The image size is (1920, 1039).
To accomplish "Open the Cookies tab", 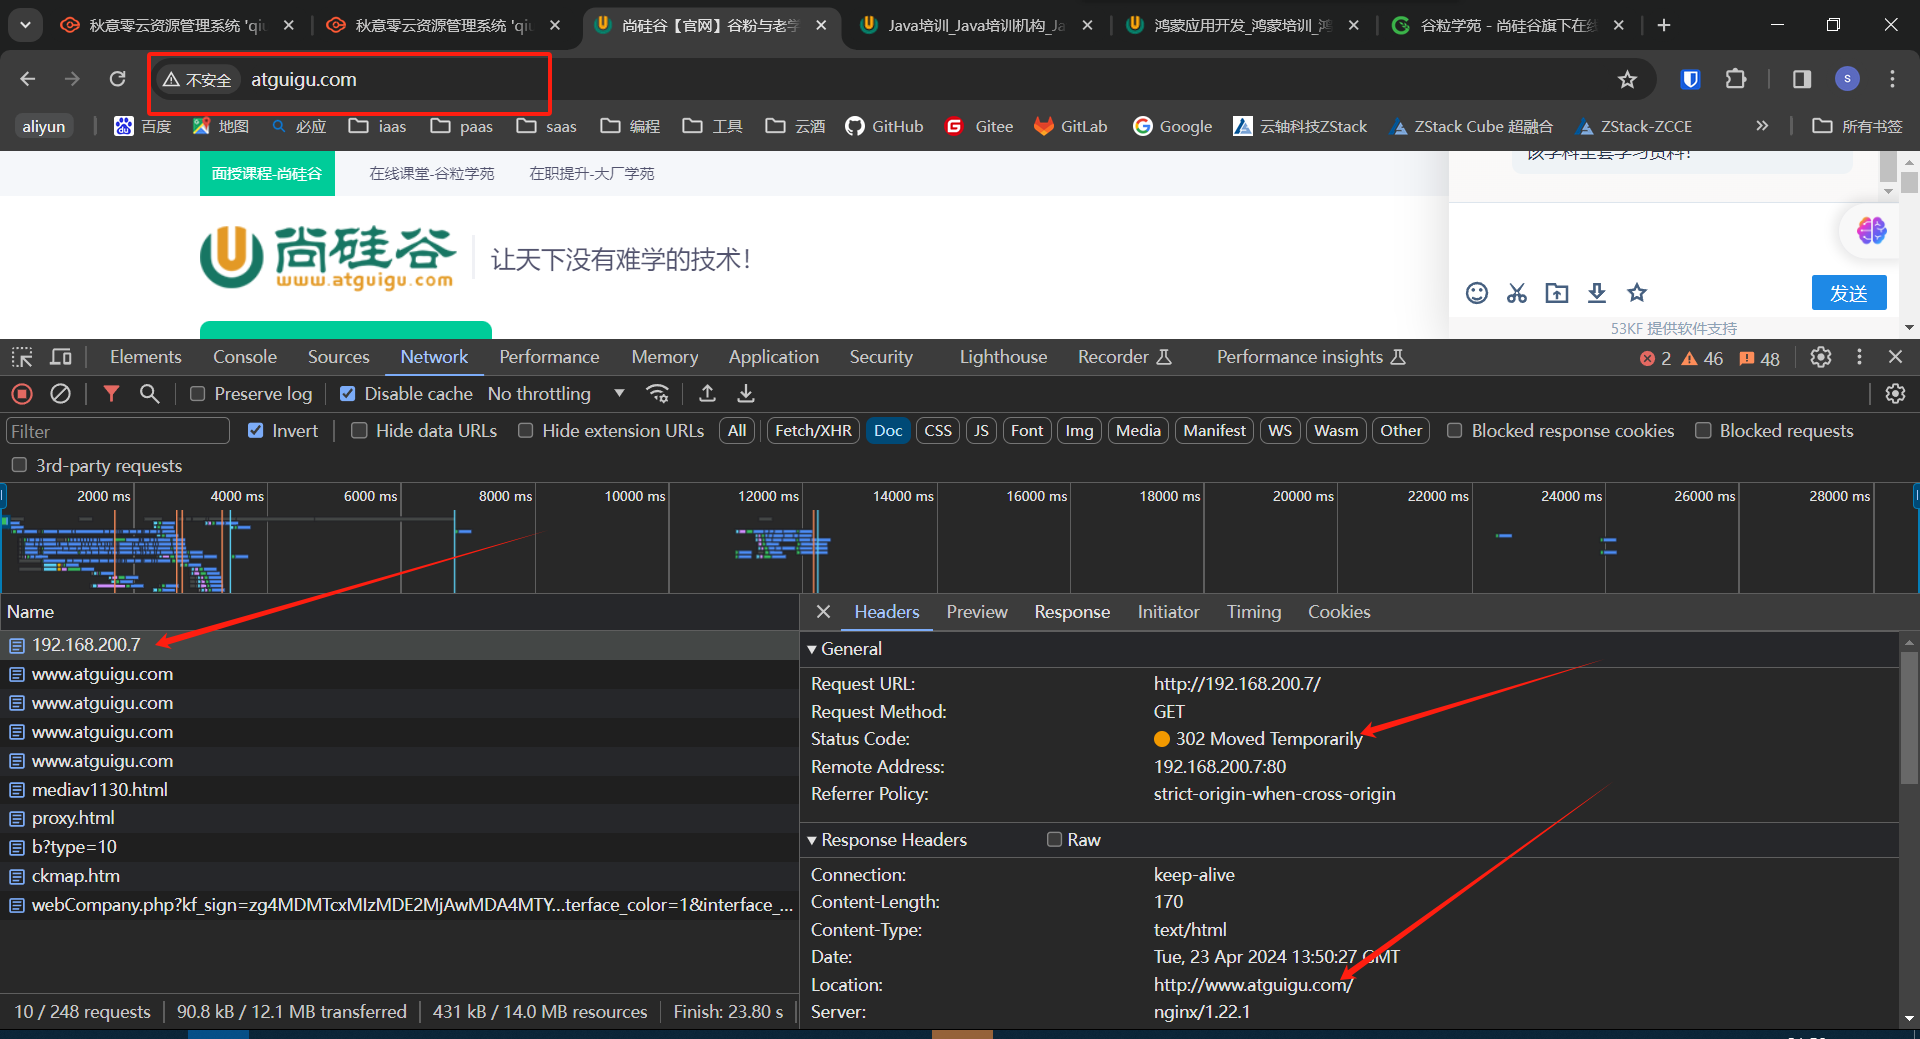I will pos(1339,612).
